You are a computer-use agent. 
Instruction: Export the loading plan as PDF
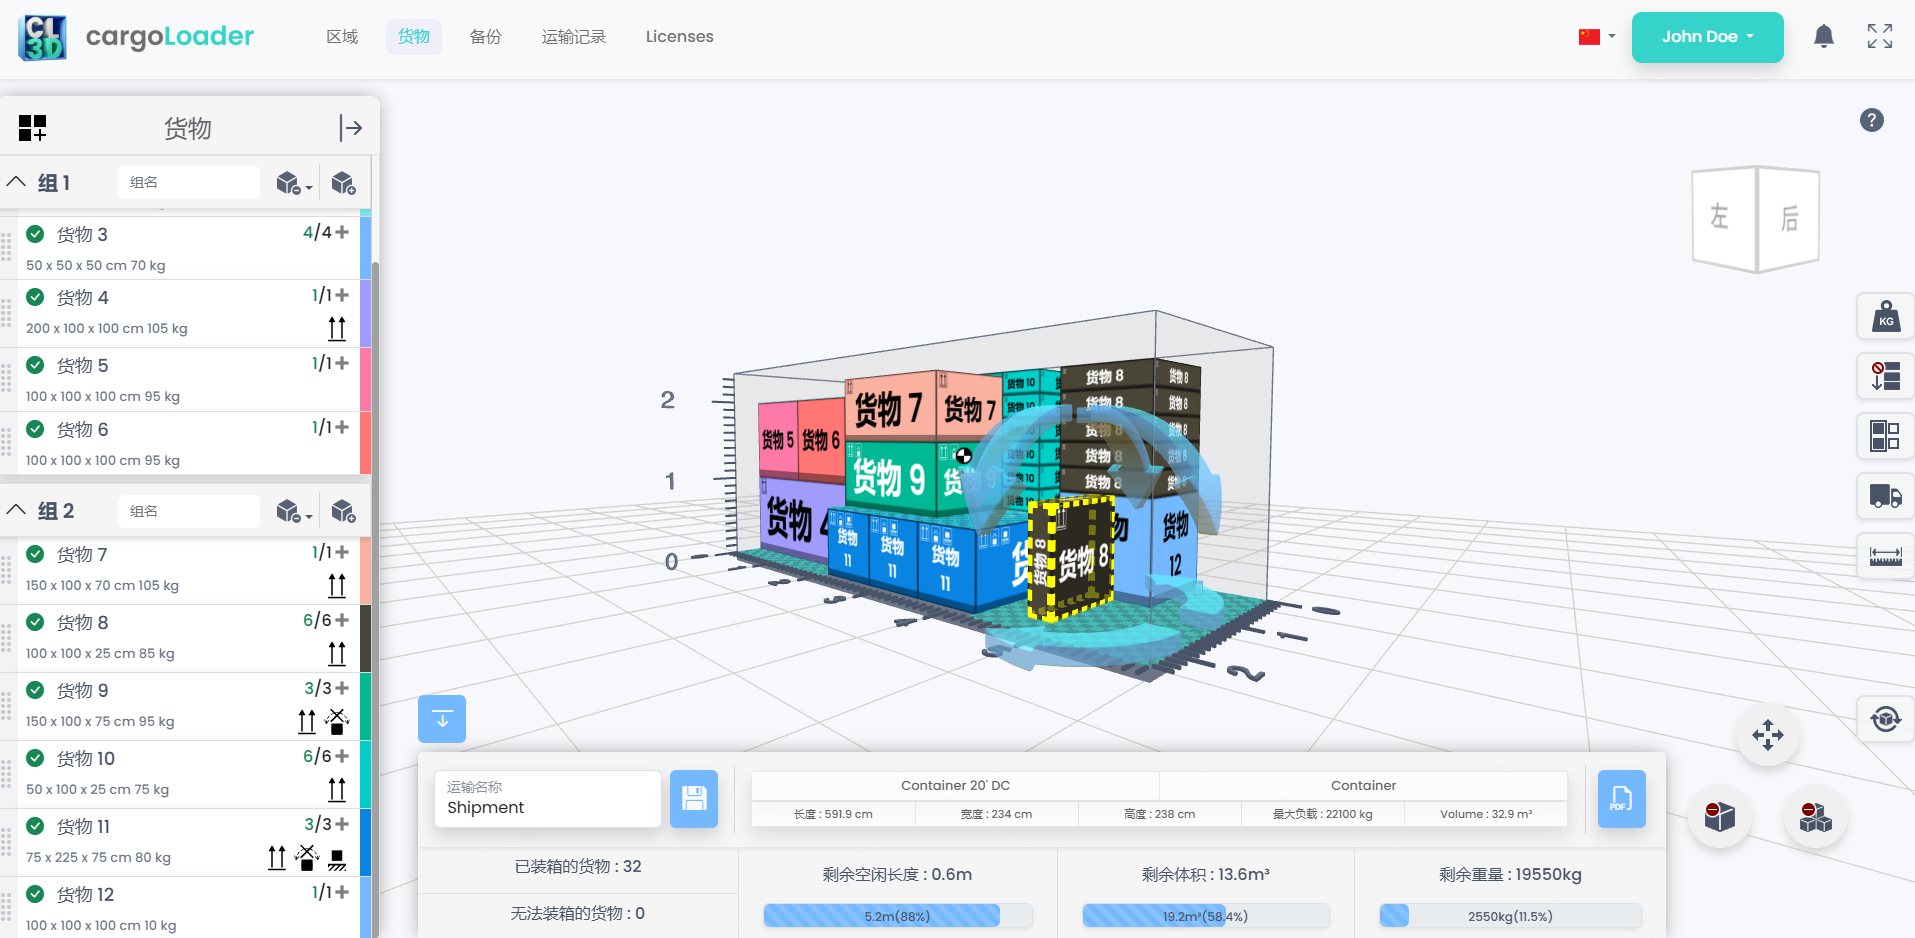[x=1621, y=798]
